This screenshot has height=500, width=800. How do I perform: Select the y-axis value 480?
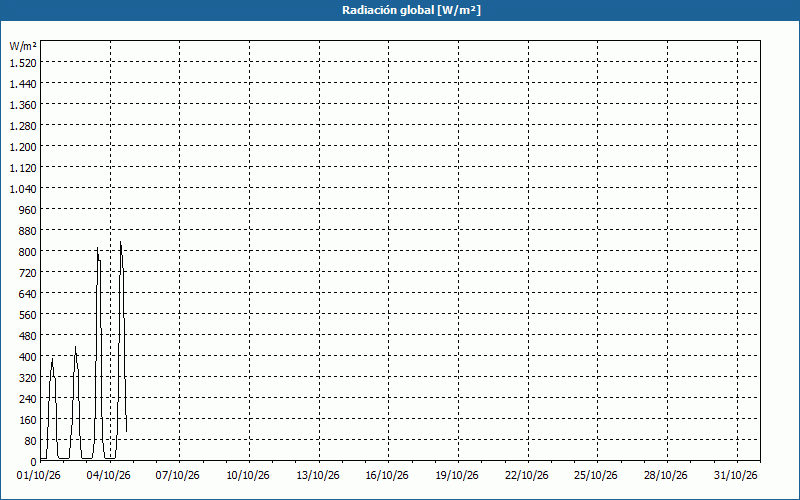click(x=29, y=336)
